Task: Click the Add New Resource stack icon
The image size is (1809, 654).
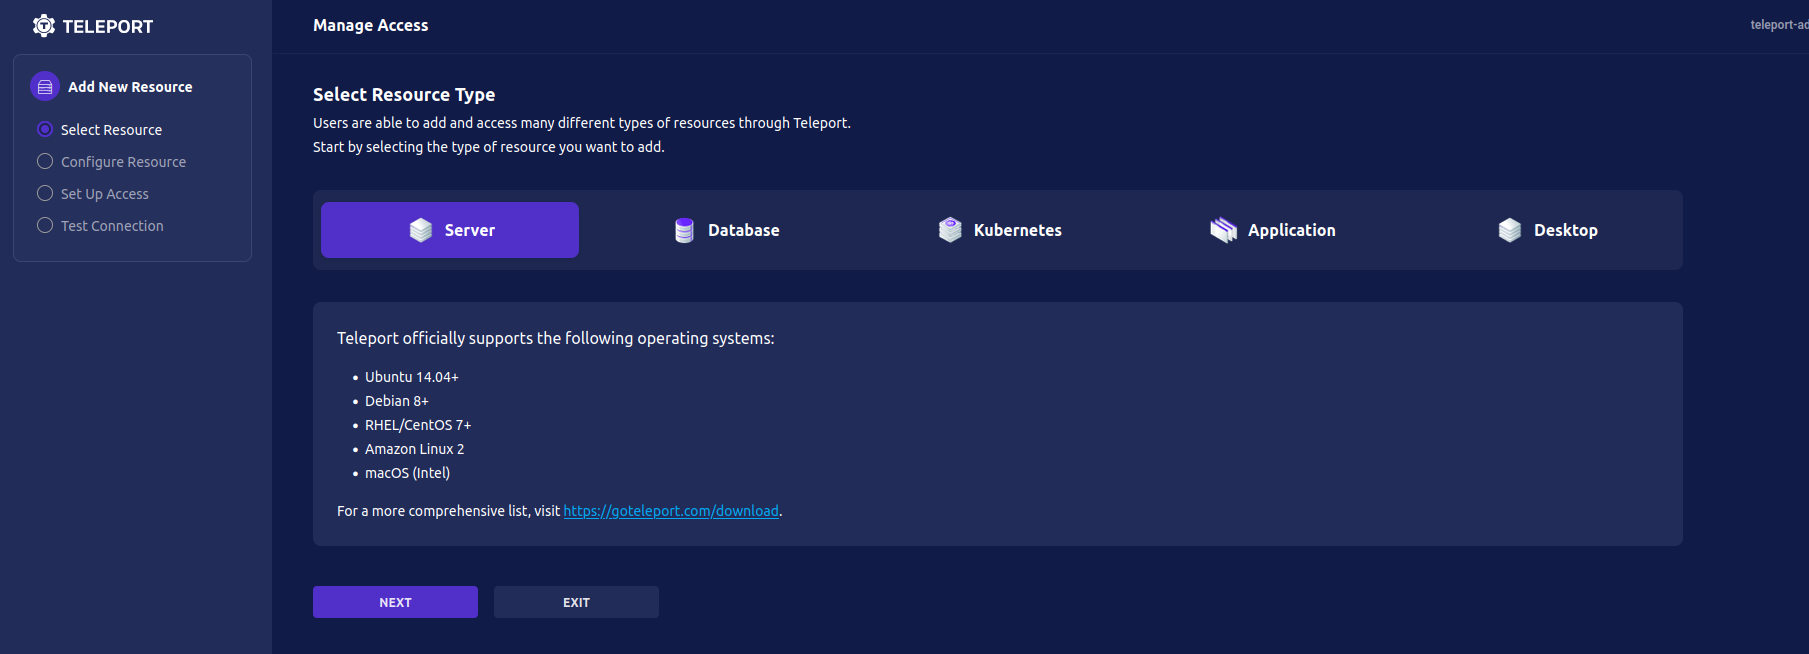Action: [45, 87]
